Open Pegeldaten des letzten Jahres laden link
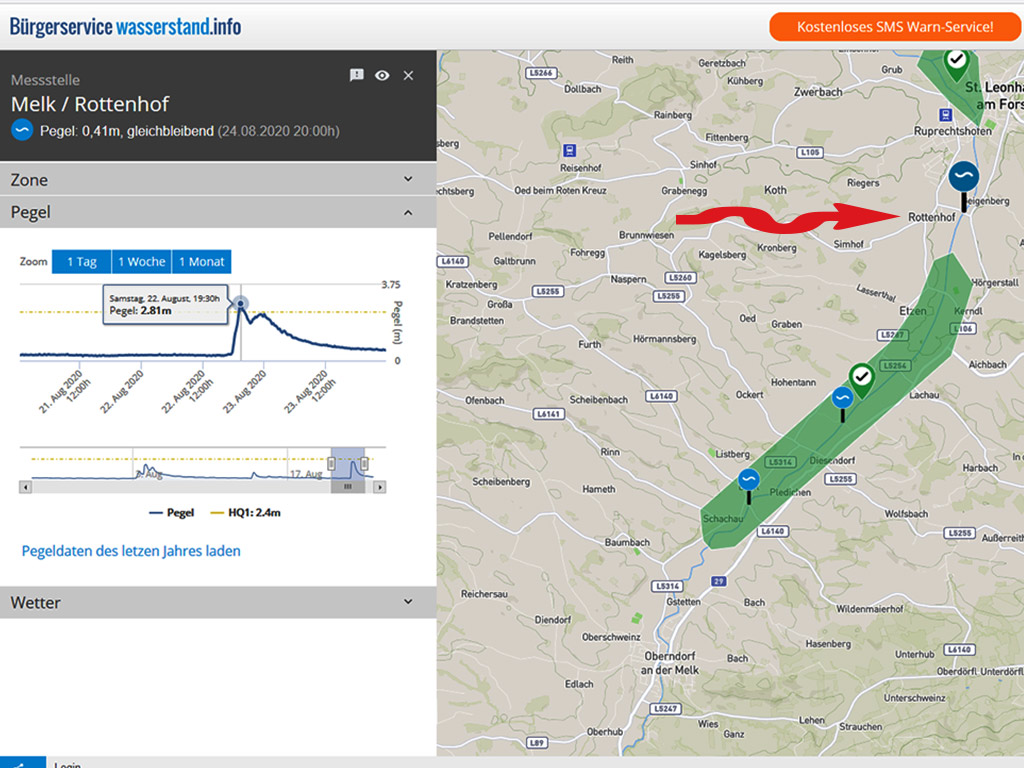This screenshot has height=768, width=1024. click(x=131, y=551)
